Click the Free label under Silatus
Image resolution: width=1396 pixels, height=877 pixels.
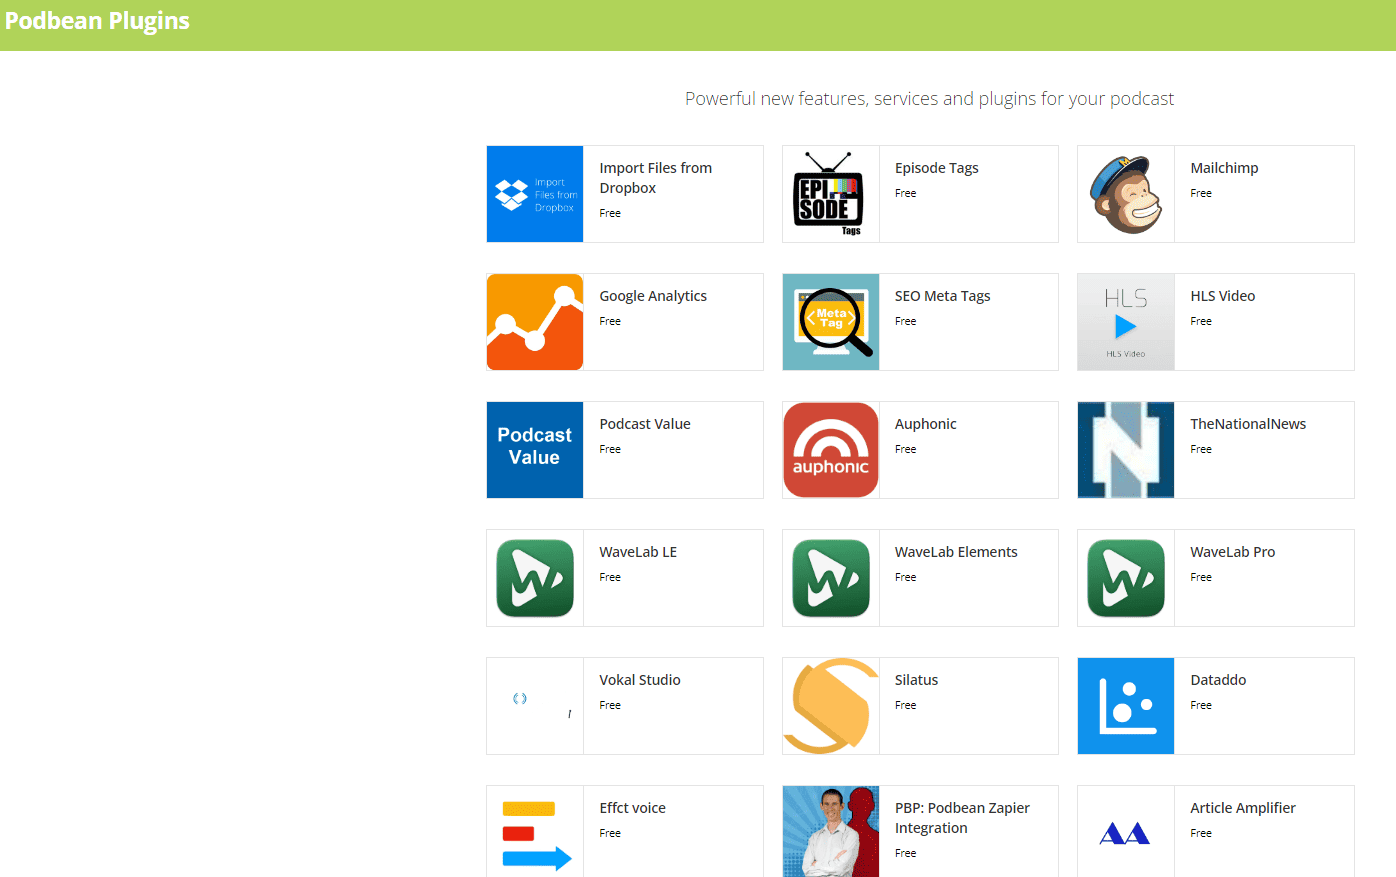(906, 705)
